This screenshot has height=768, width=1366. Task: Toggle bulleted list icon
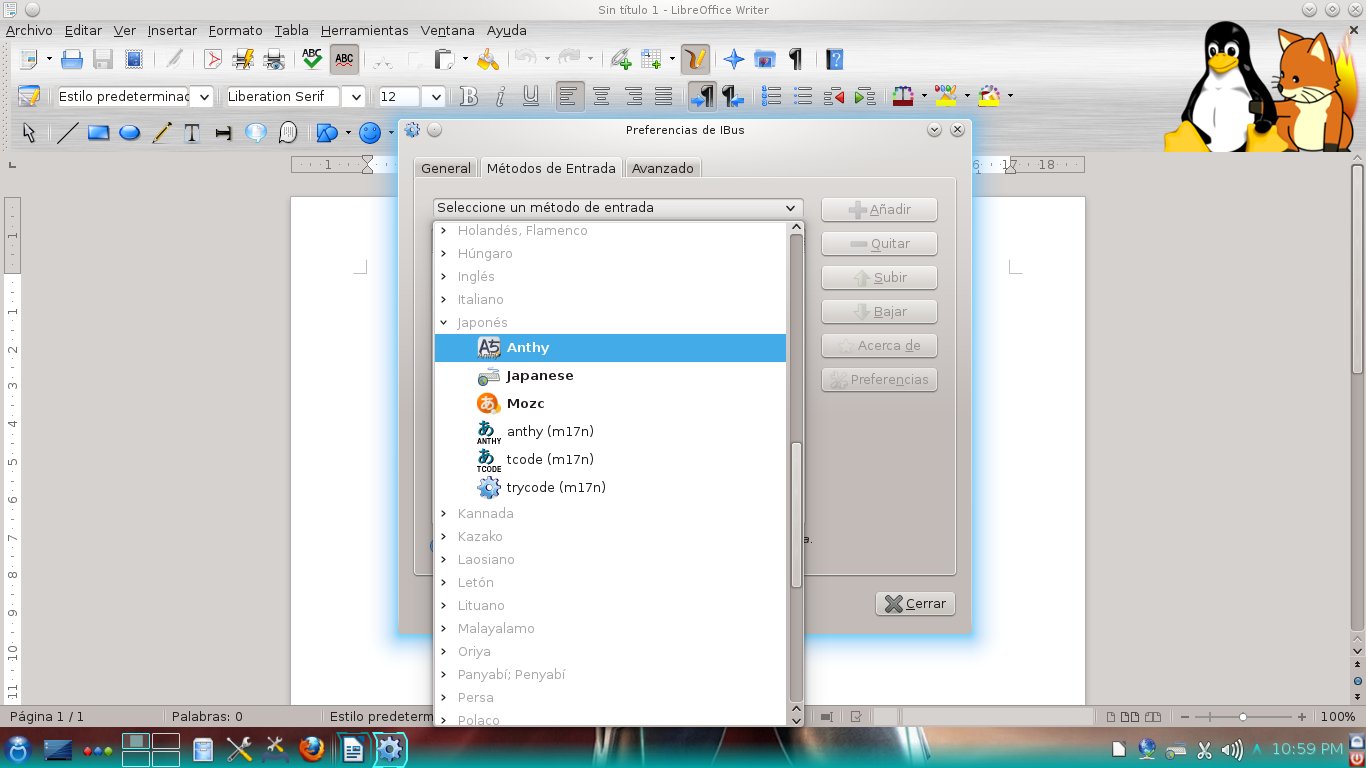[x=802, y=96]
